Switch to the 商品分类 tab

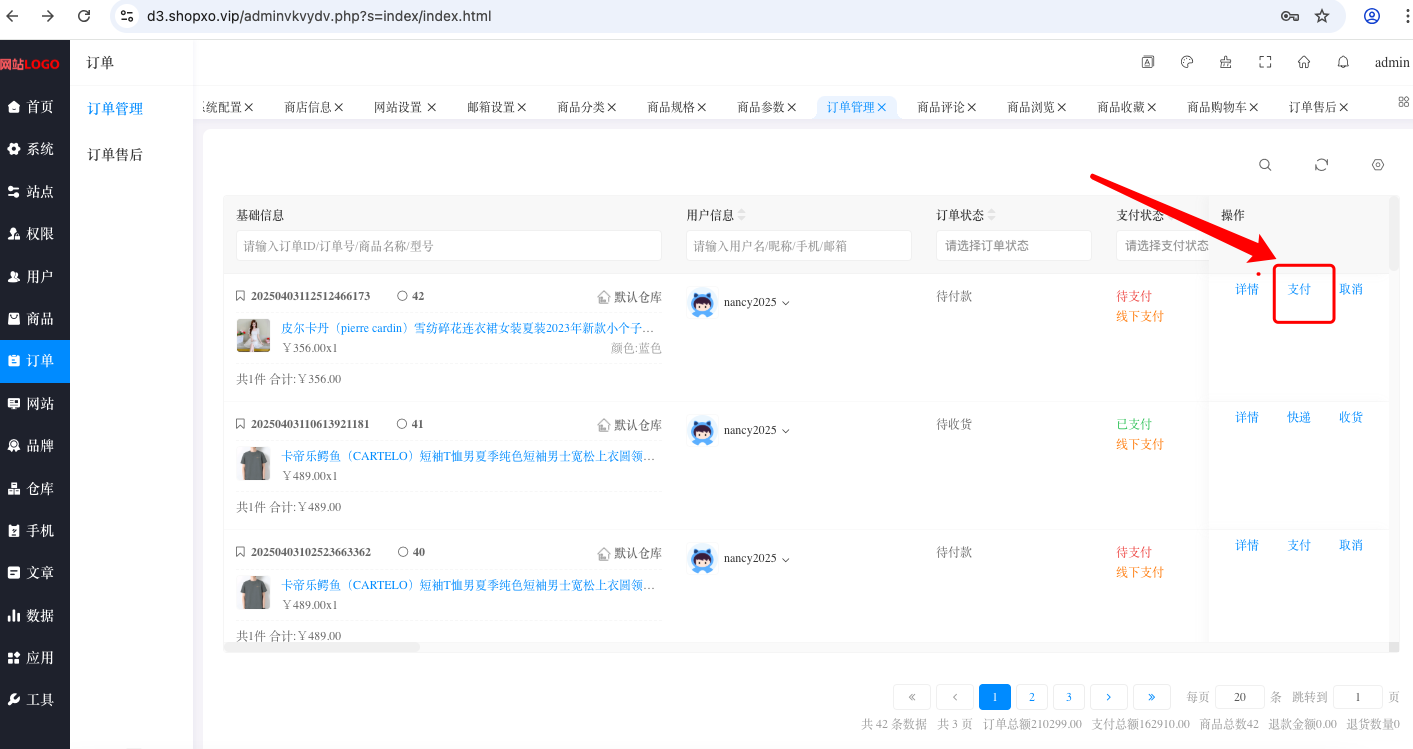click(x=581, y=107)
